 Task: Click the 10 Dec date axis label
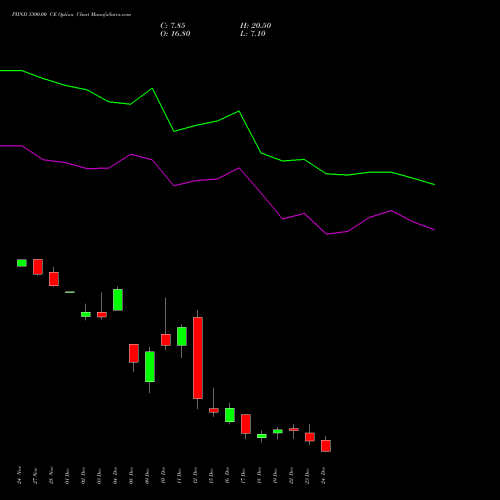tap(163, 475)
